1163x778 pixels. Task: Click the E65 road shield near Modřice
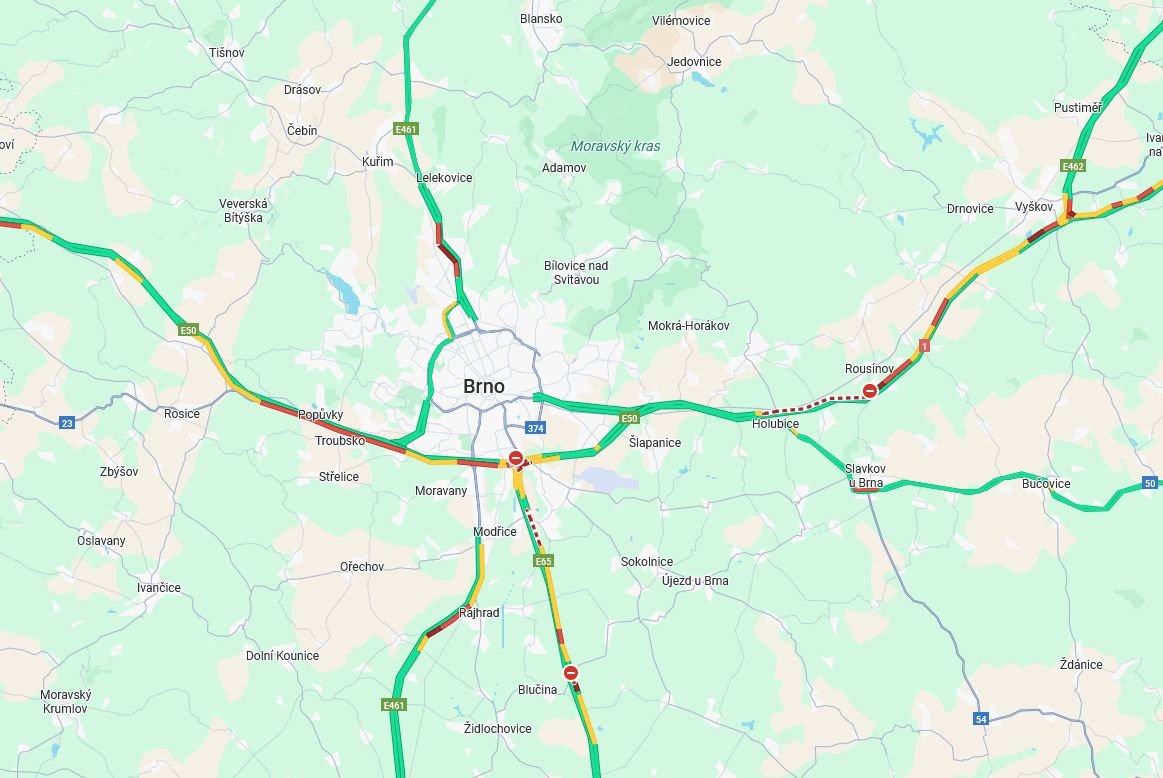click(x=544, y=561)
